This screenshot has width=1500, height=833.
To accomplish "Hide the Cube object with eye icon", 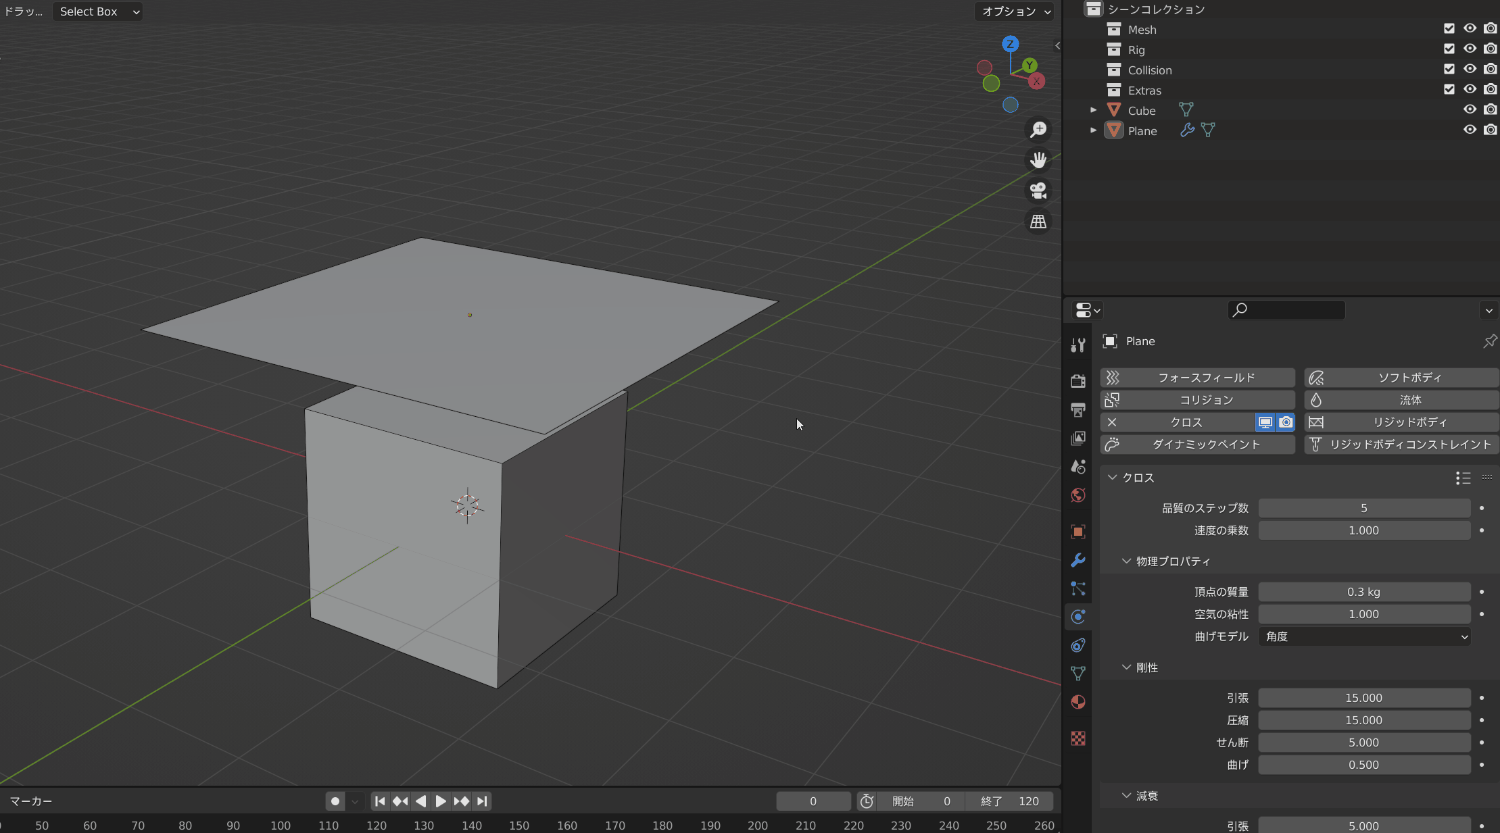I will 1470,110.
